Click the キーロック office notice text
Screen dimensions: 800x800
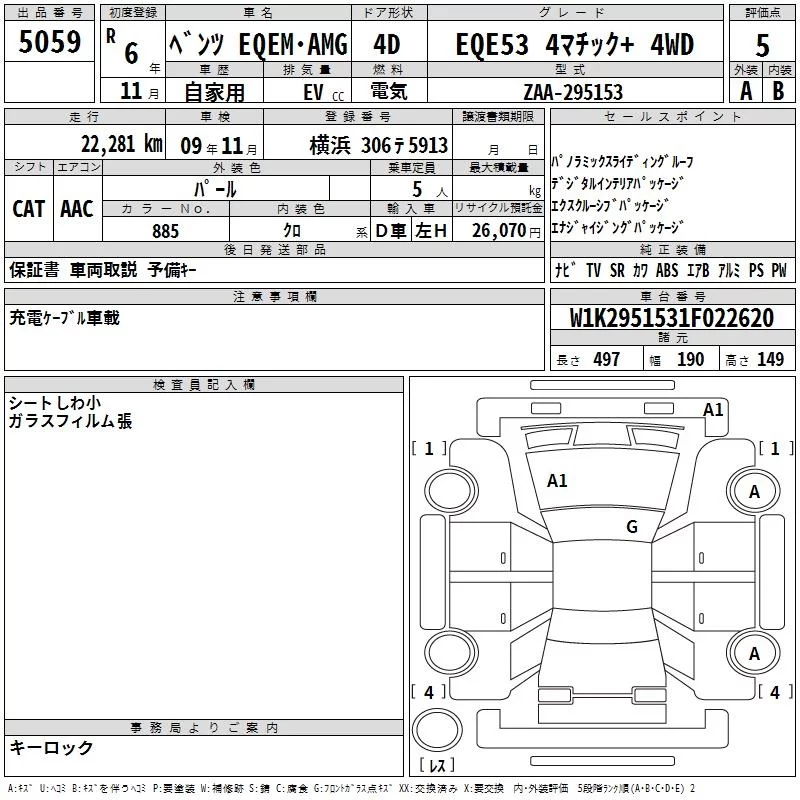51,748
